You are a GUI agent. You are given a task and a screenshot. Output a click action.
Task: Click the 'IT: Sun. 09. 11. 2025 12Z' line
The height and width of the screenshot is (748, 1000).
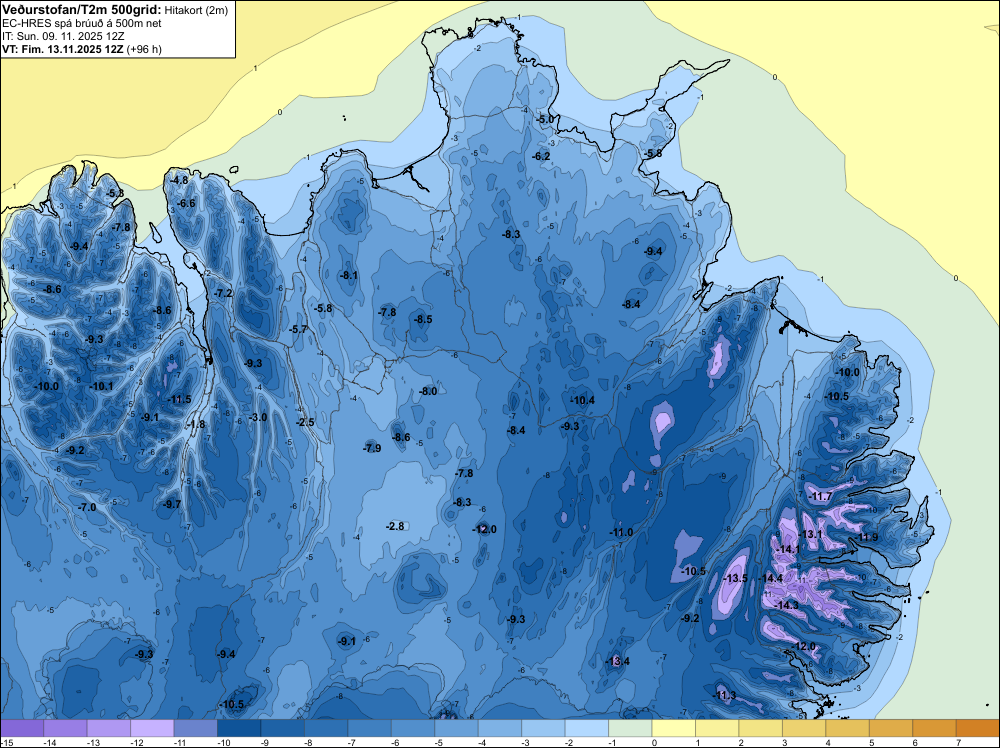63,36
